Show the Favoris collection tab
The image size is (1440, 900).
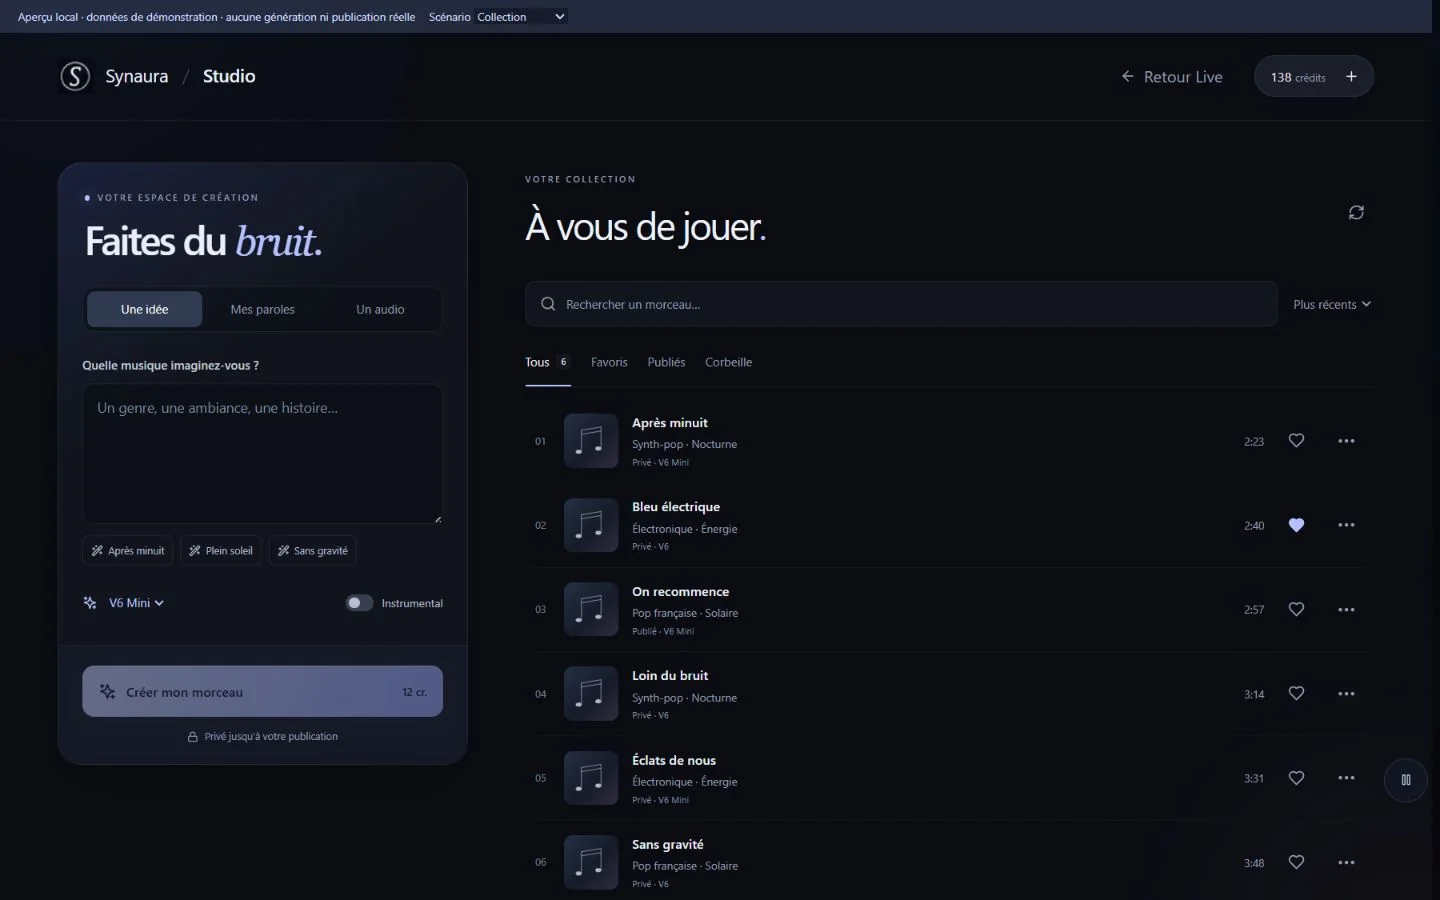click(609, 362)
